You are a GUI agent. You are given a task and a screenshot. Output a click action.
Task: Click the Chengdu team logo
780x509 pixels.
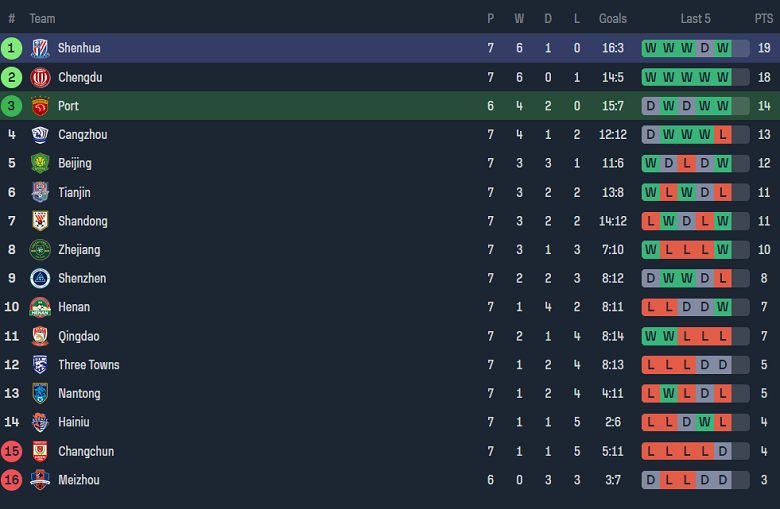(x=40, y=77)
